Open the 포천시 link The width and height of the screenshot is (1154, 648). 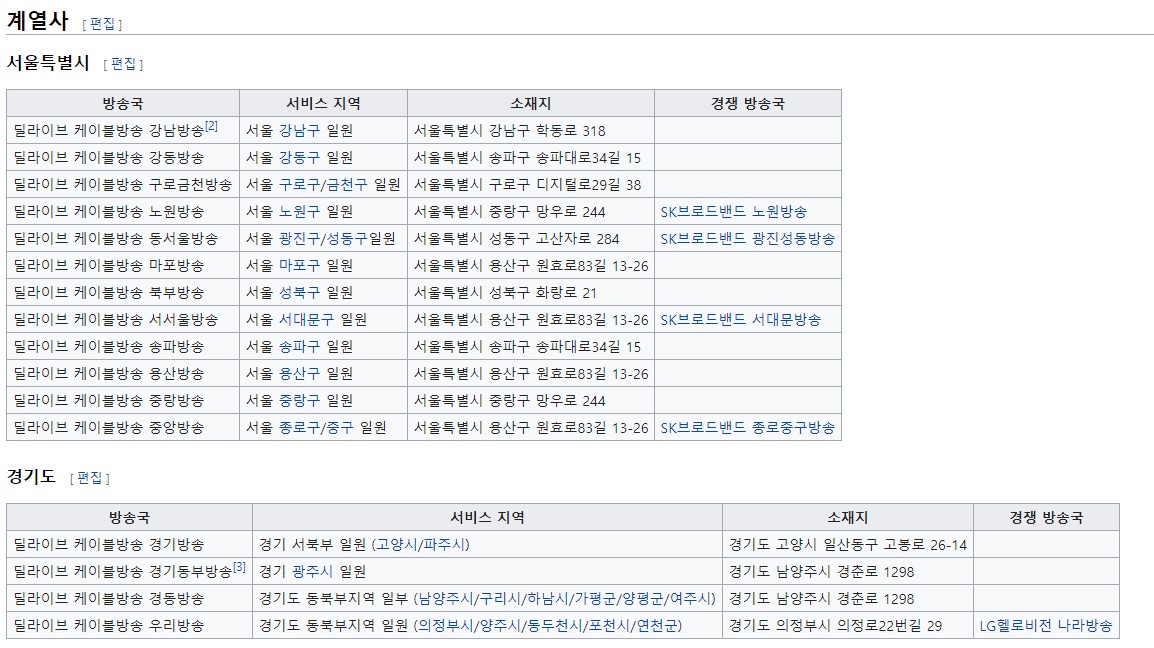(x=608, y=625)
